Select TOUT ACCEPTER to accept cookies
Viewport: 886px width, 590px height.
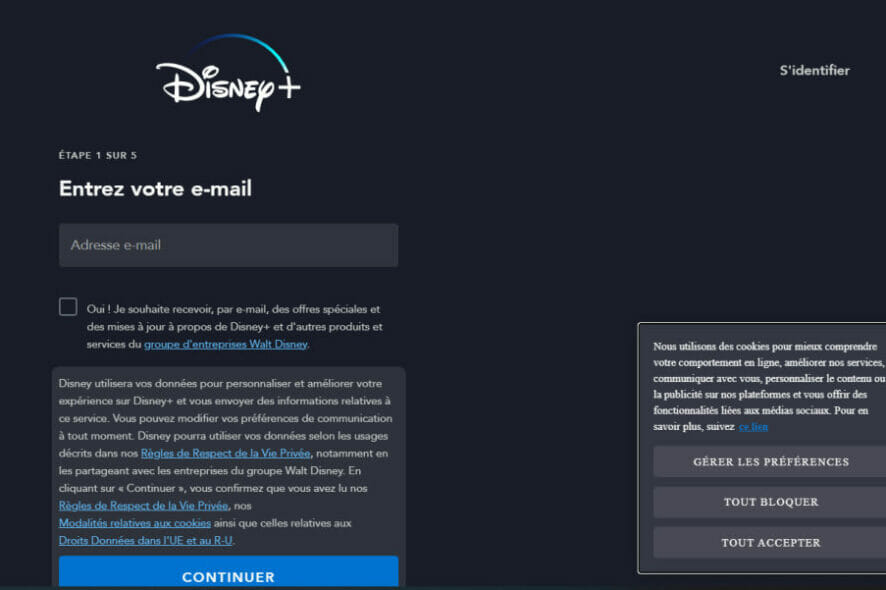point(771,543)
